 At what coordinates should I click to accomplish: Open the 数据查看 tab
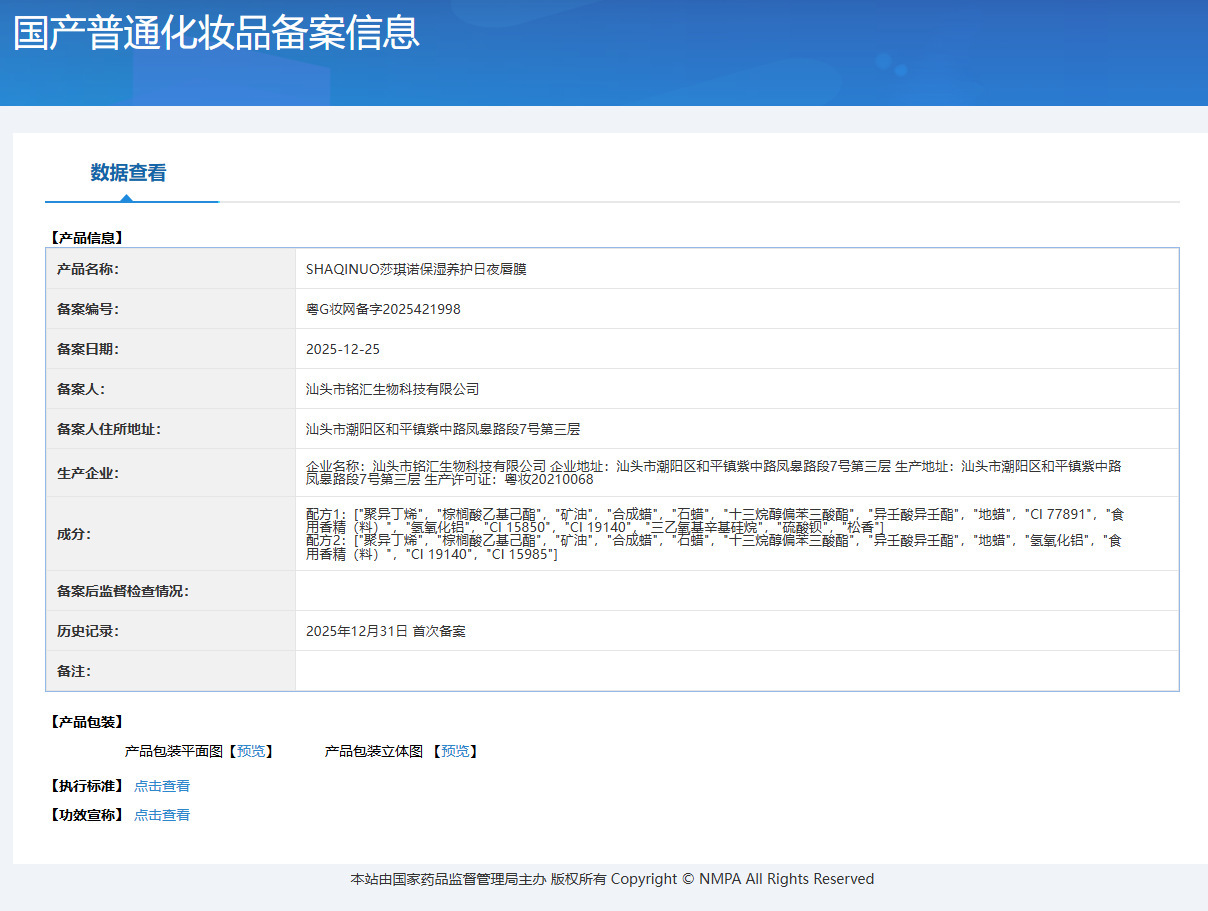click(128, 173)
